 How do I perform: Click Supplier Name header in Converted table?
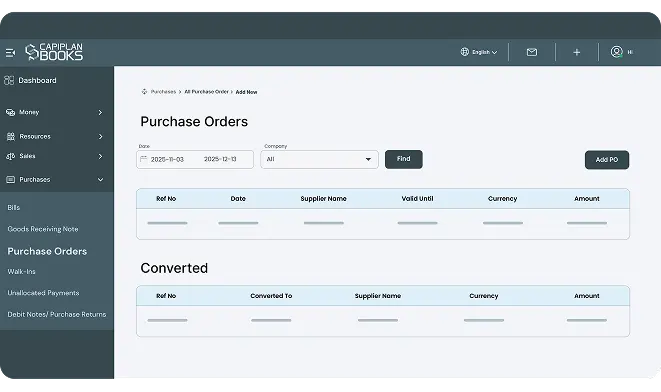coord(378,296)
